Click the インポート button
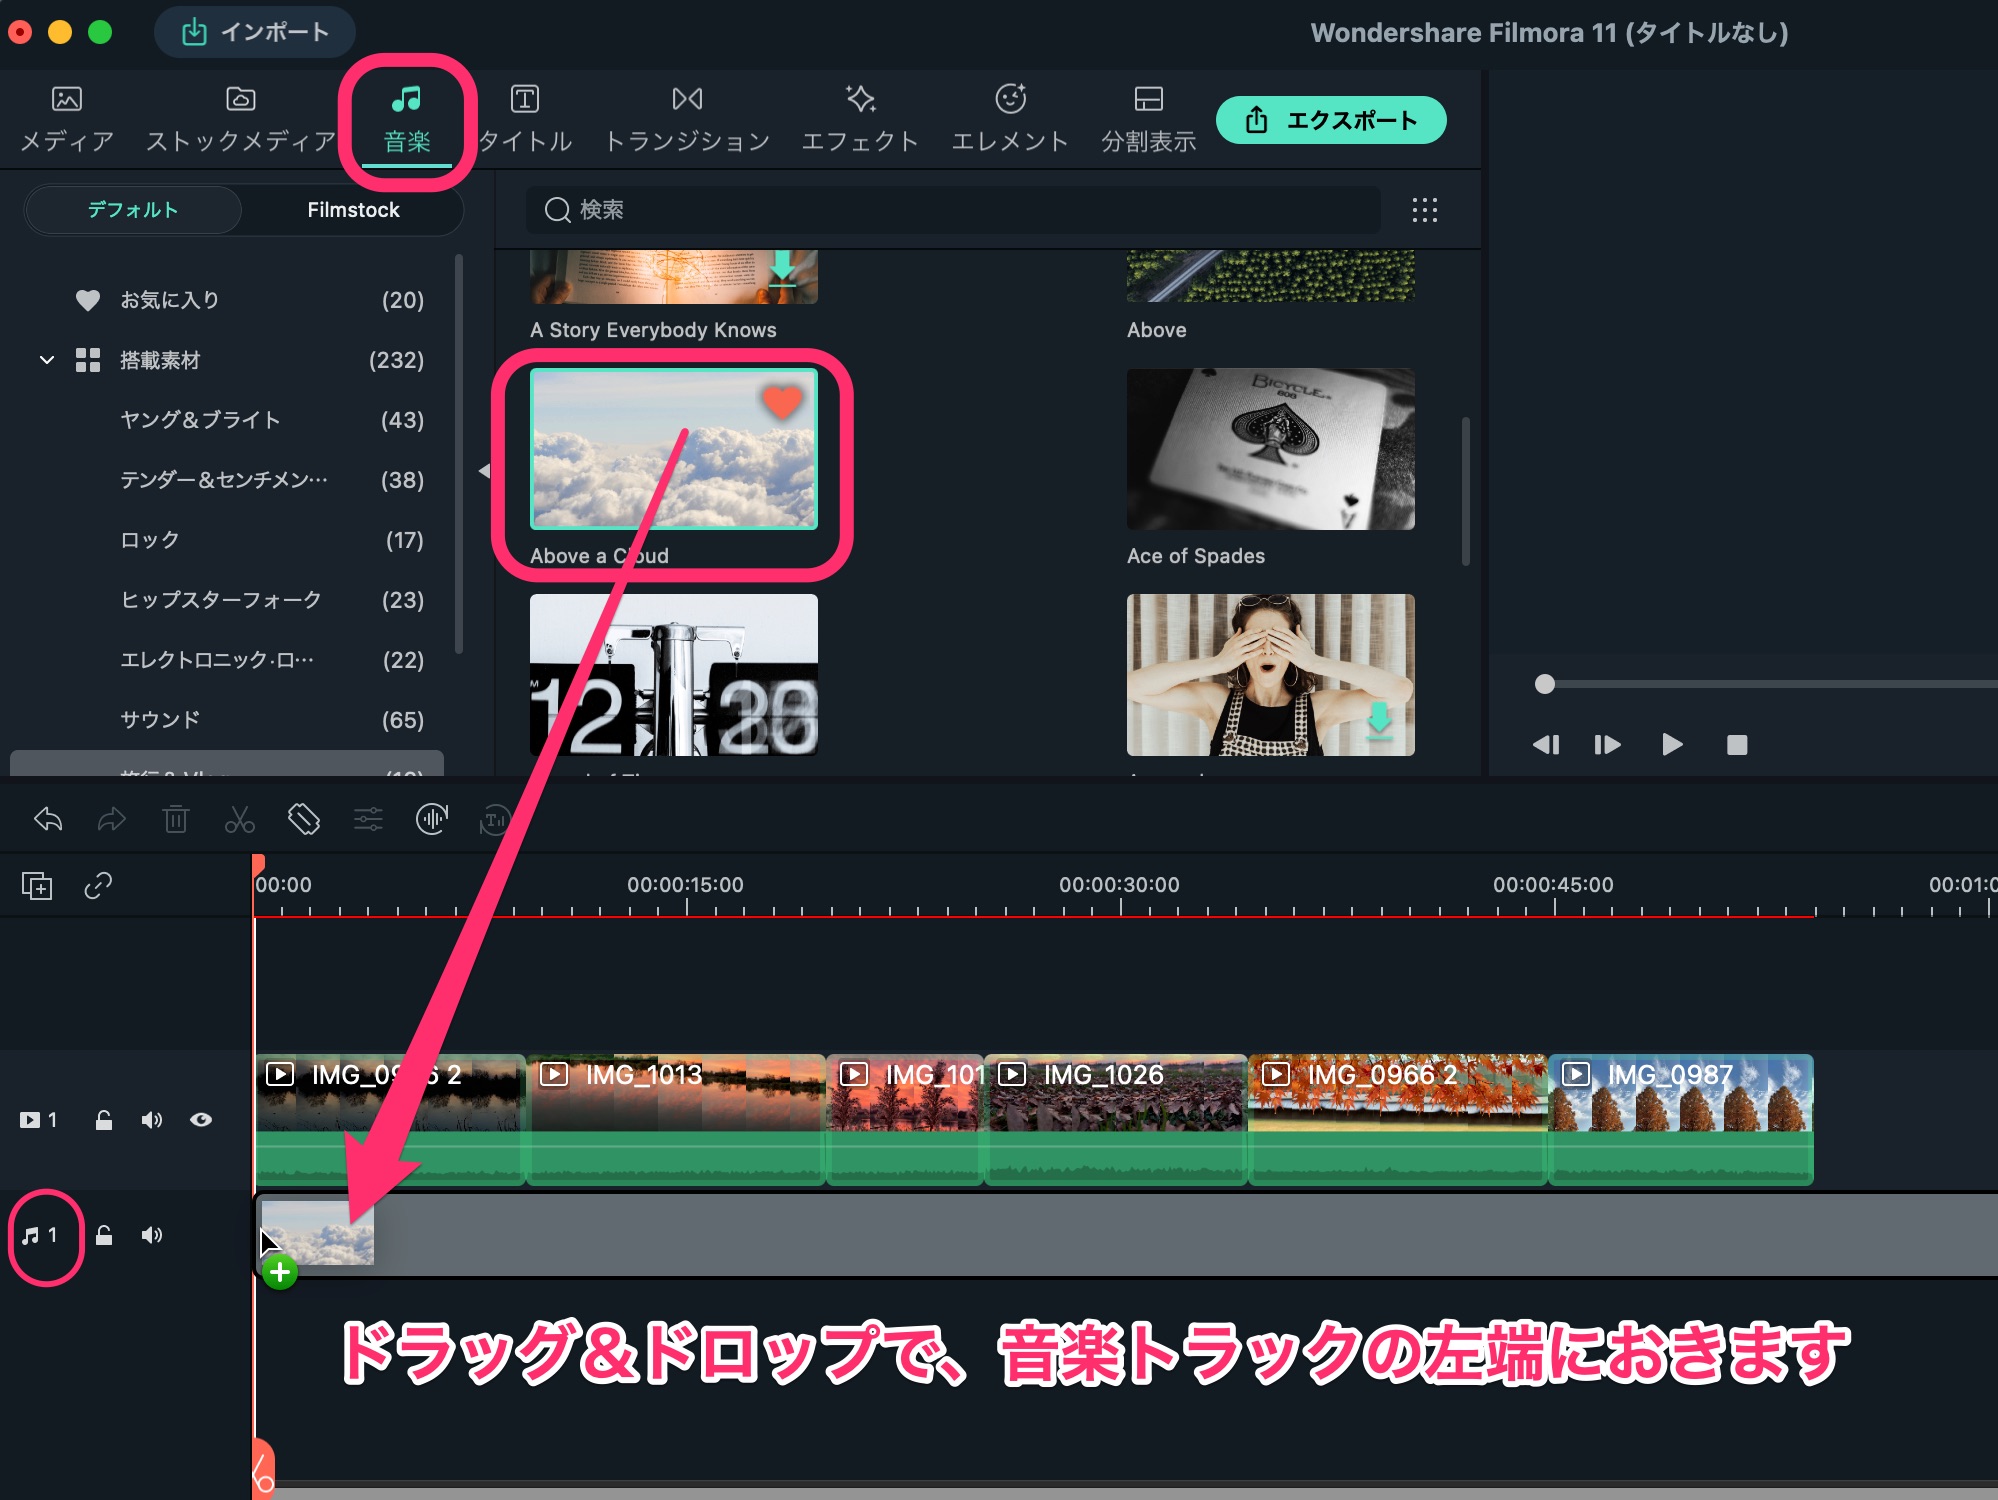 click(255, 31)
